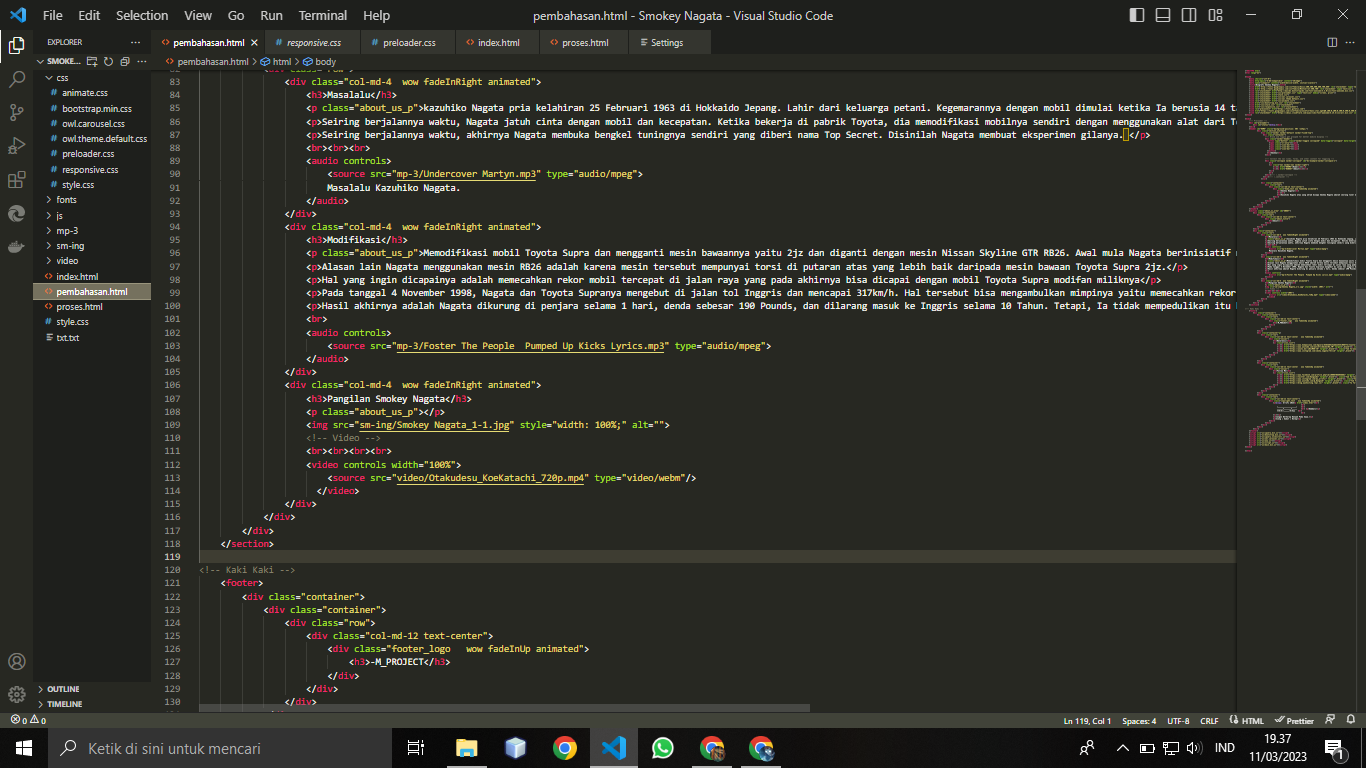Collapse the SMOKE... root folder header

[x=58, y=62]
